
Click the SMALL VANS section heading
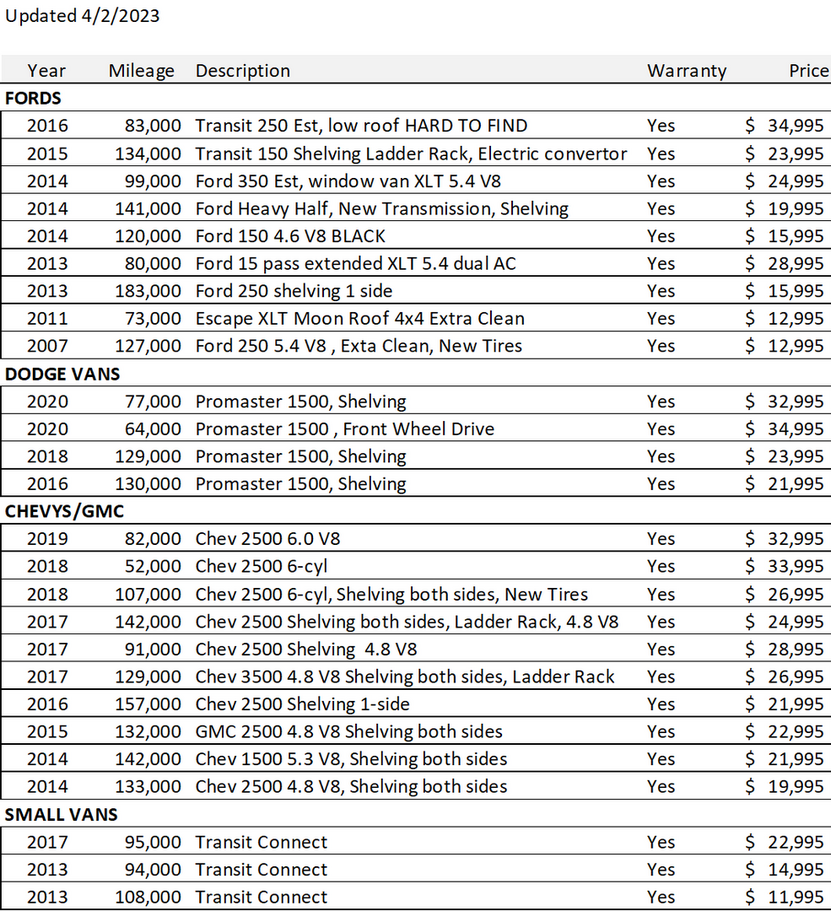62,815
